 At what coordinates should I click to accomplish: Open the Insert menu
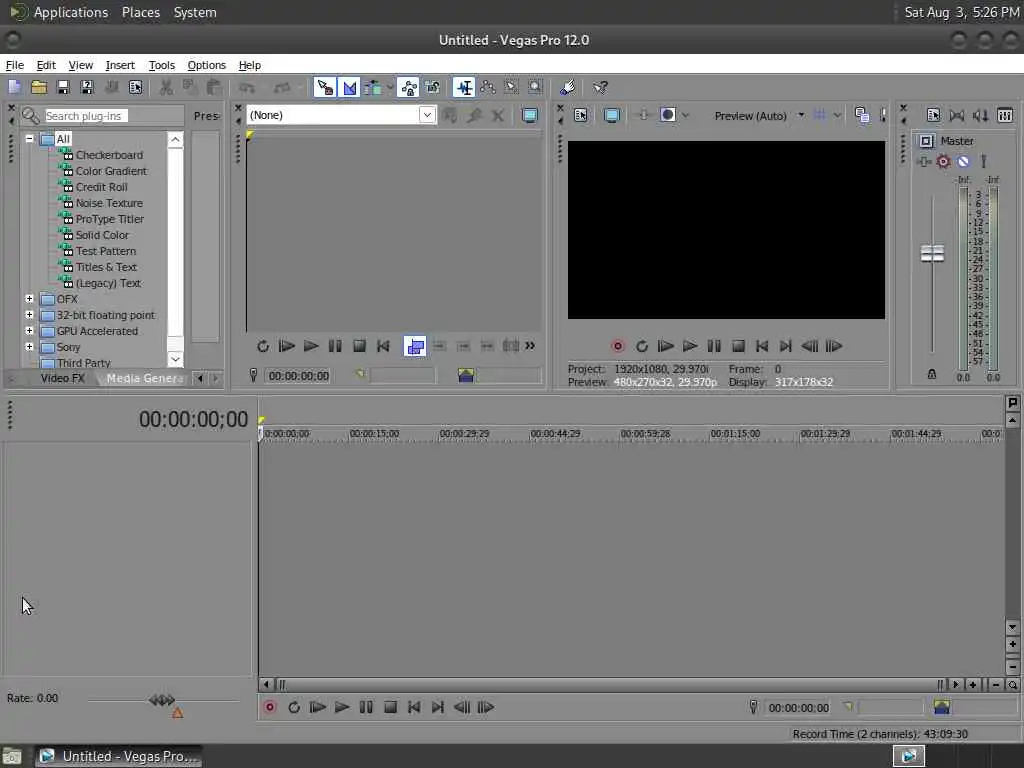pyautogui.click(x=120, y=65)
